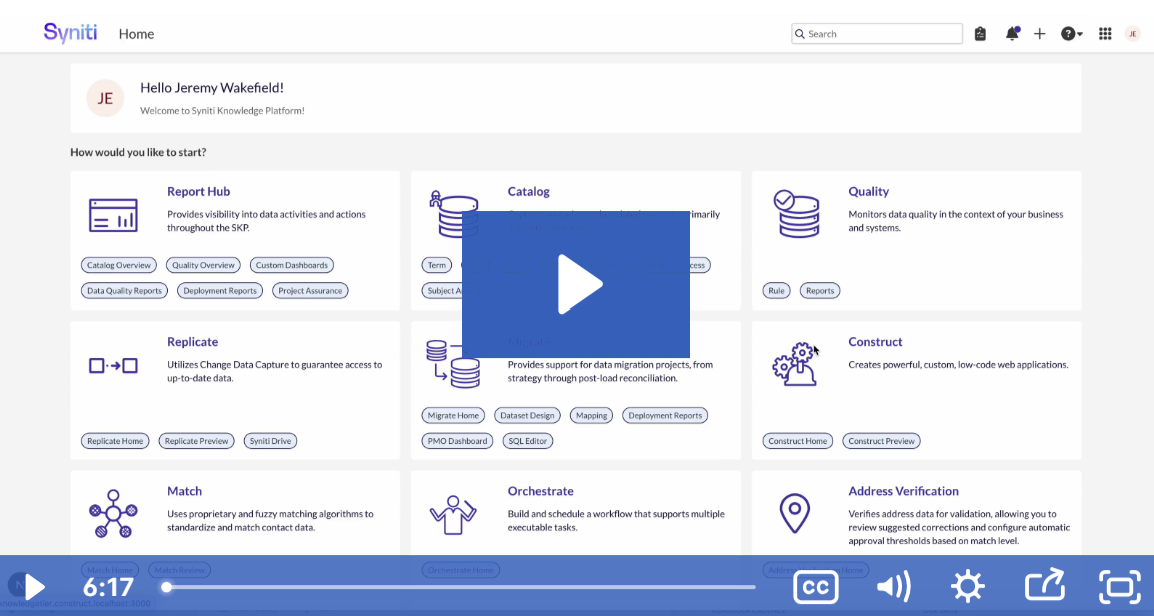Open SQL Editor chip
Viewport: 1154px width, 616px height.
[x=527, y=441]
